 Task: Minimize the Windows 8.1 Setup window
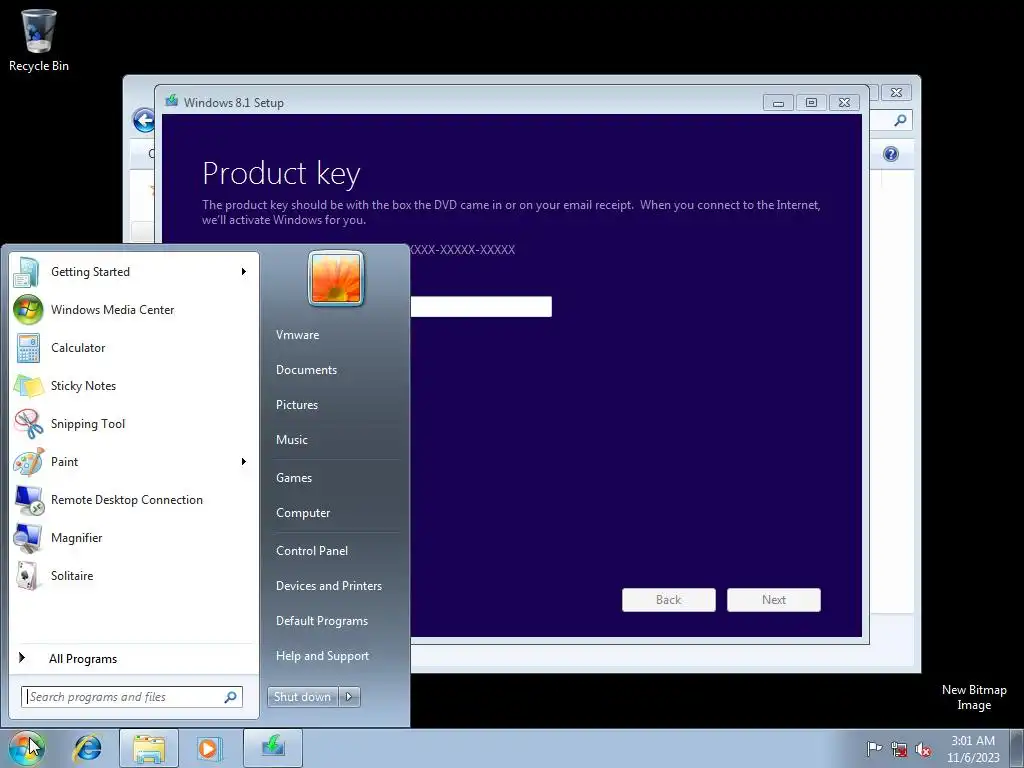pyautogui.click(x=778, y=103)
